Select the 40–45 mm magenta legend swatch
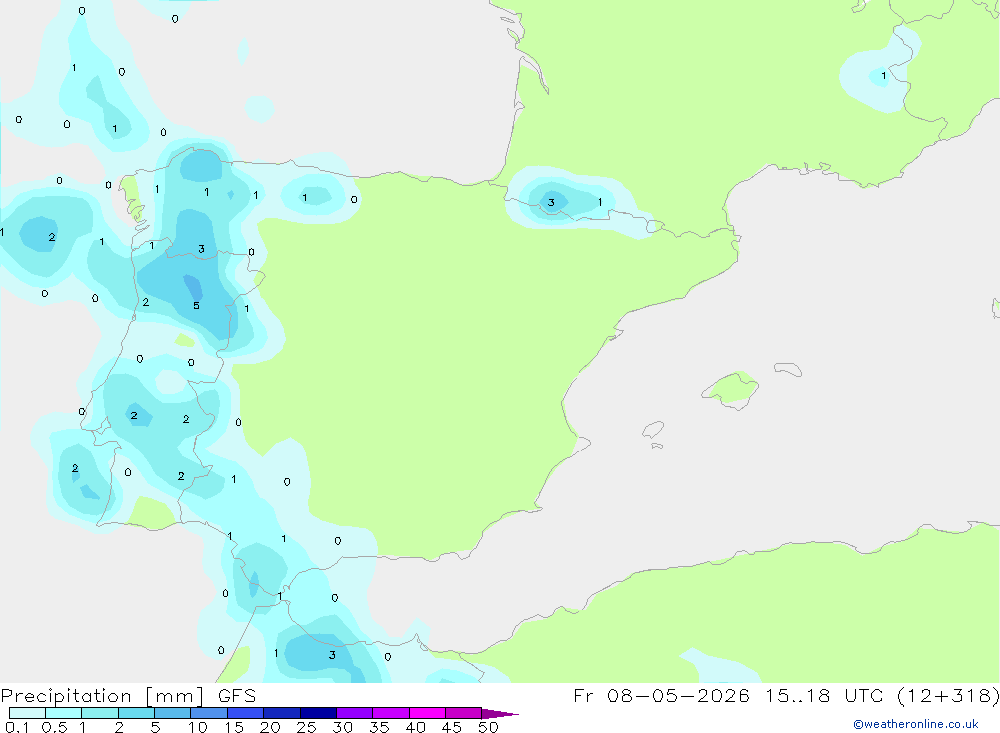Screen dimensions: 1000x733 (427, 713)
